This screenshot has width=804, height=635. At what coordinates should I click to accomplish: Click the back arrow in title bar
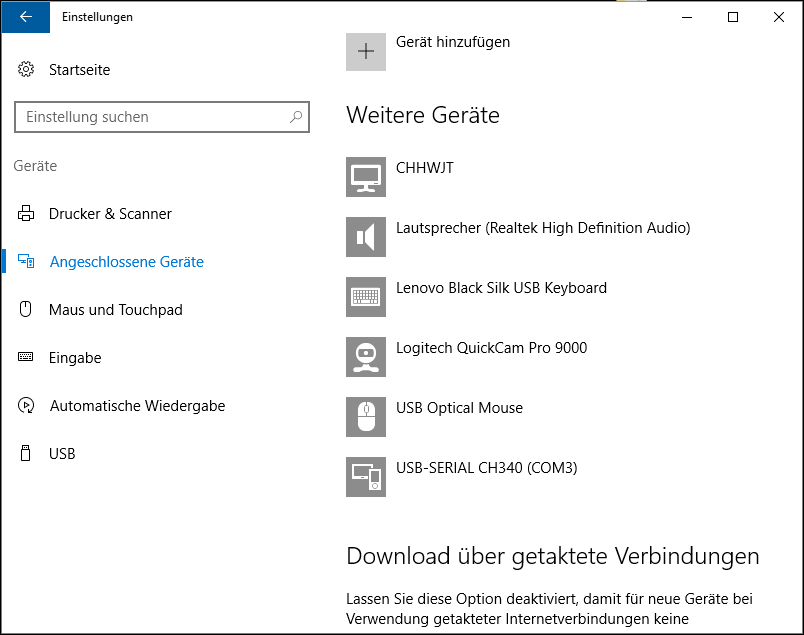point(26,17)
